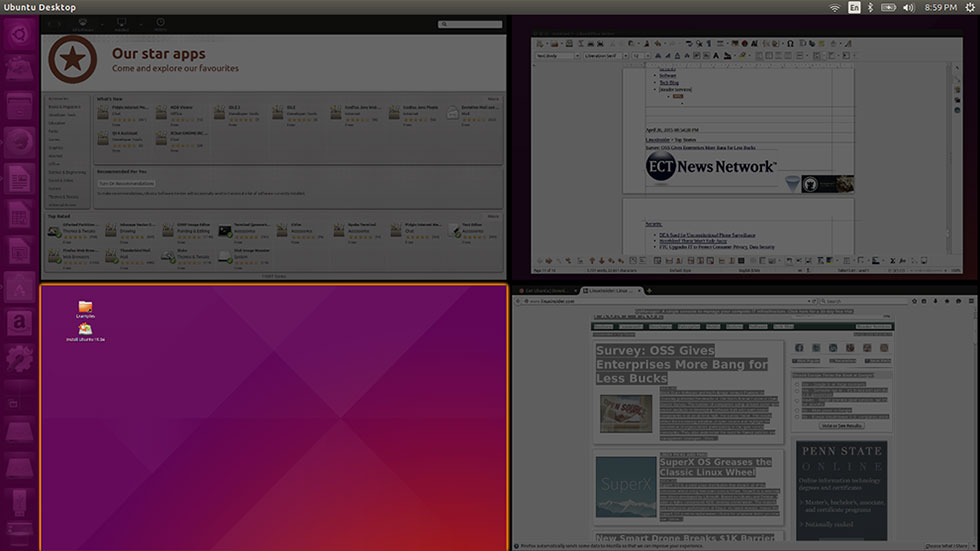Click the Undo icon in Writer toolbar
The height and width of the screenshot is (551, 980).
coord(658,44)
